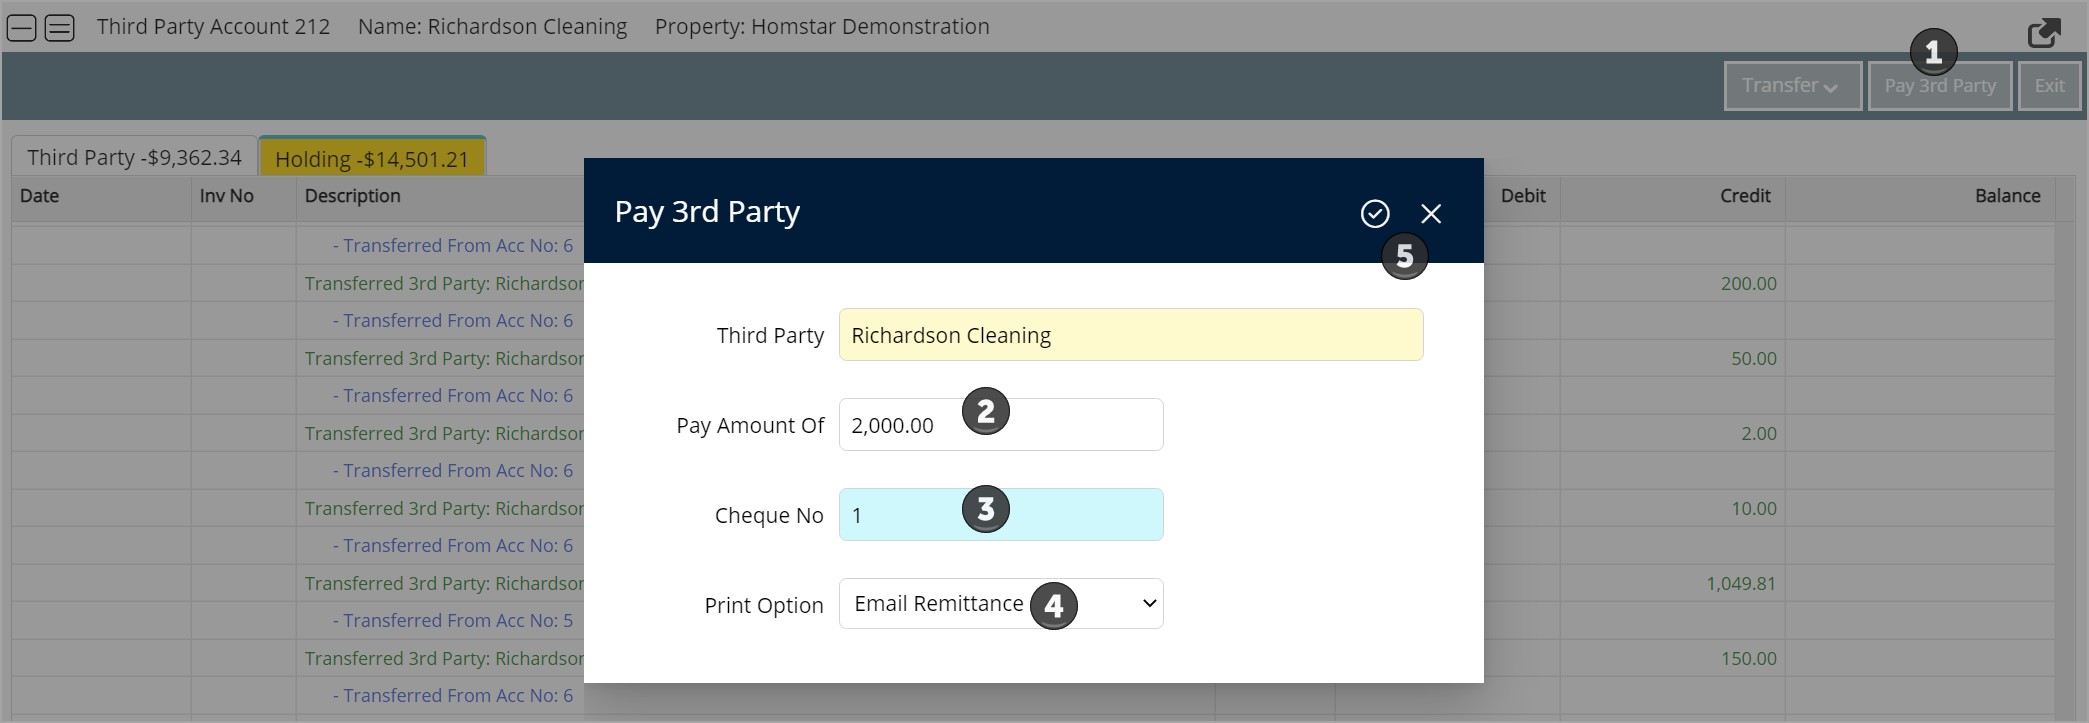
Task: Click the pop-out external window icon
Action: (2043, 33)
